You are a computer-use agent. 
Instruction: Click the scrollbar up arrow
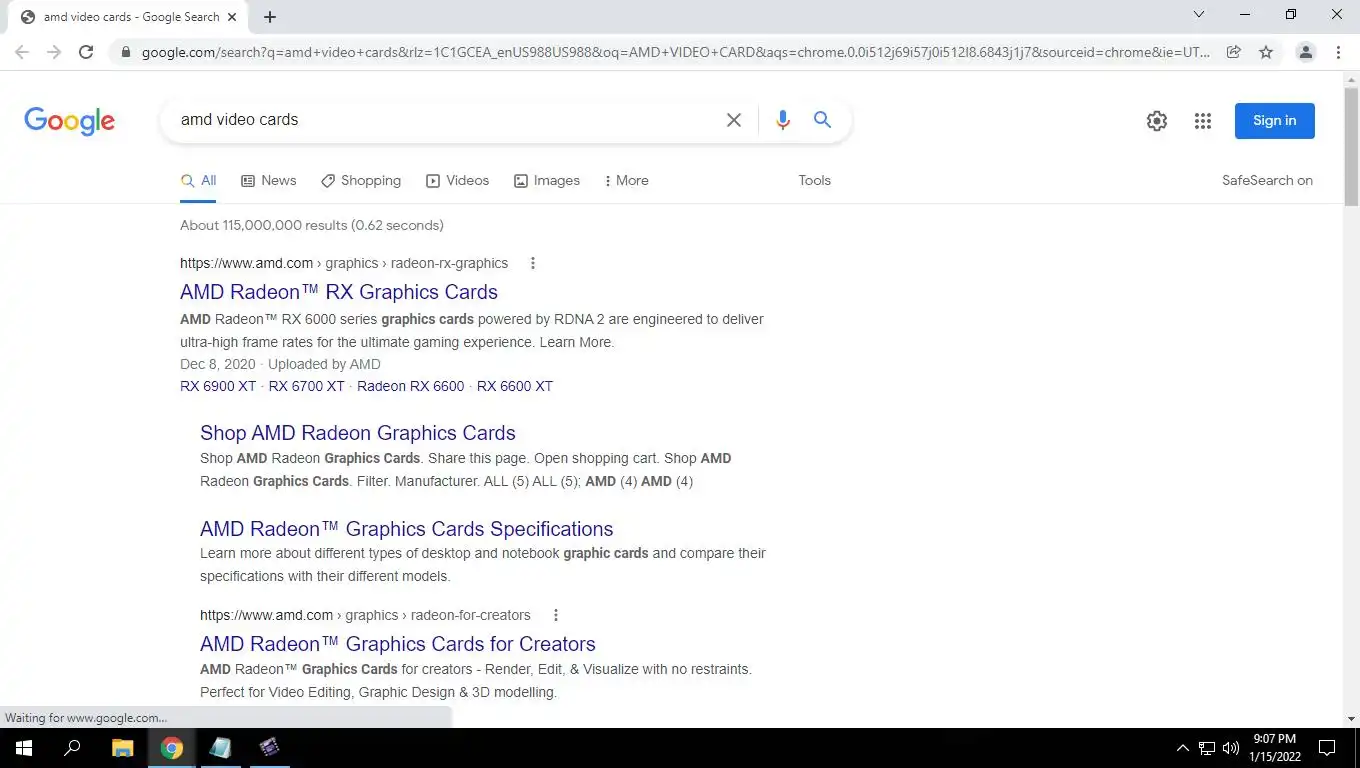1351,79
